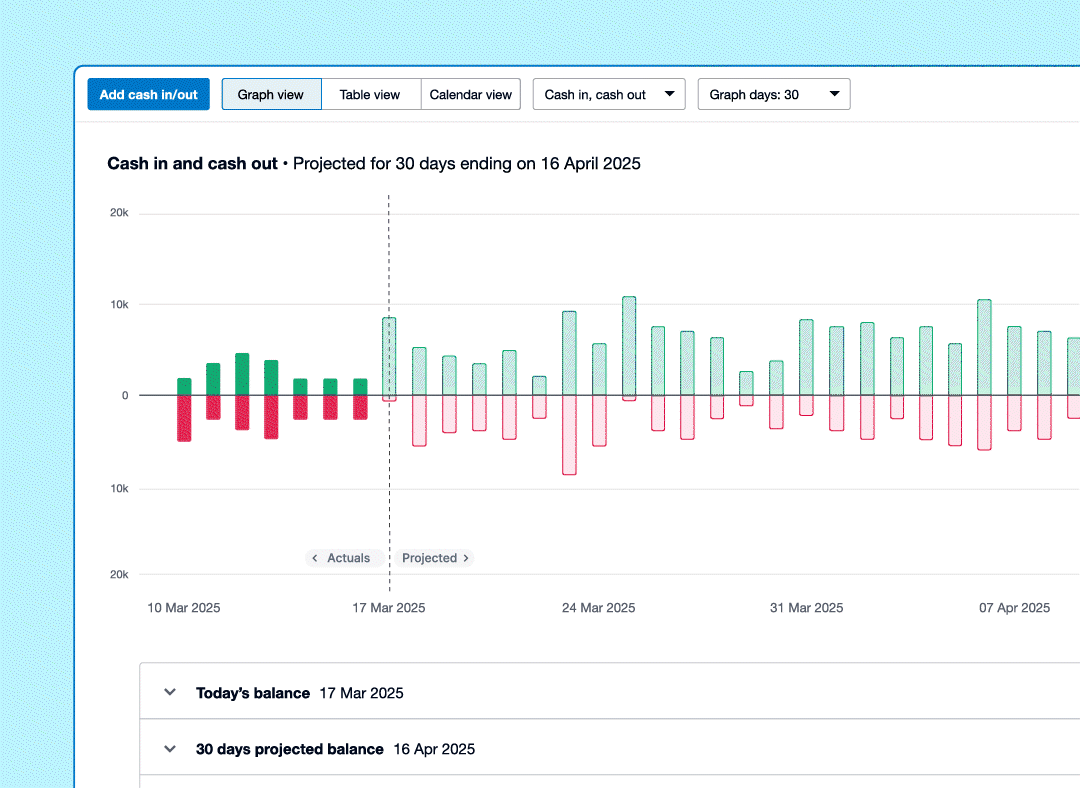Click the Projected right-arrow pill
This screenshot has width=1080, height=788.
point(435,558)
